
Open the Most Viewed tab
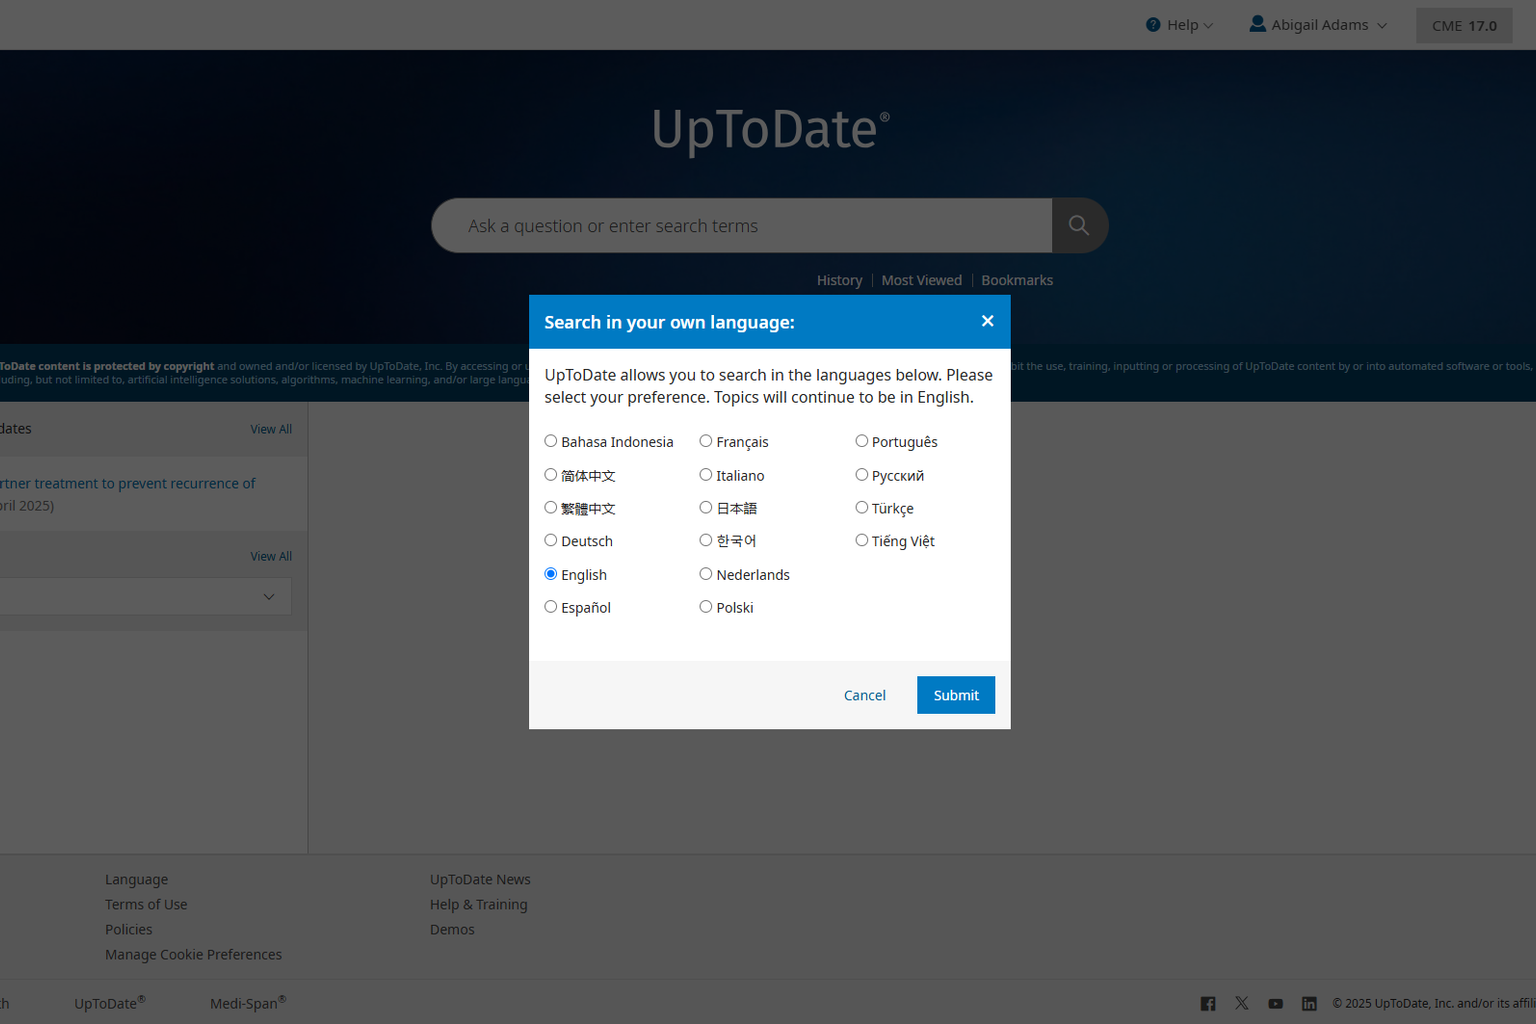point(921,280)
